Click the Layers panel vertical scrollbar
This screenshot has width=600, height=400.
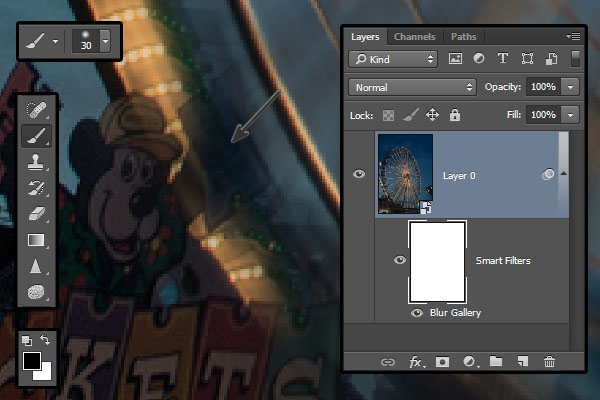576,241
